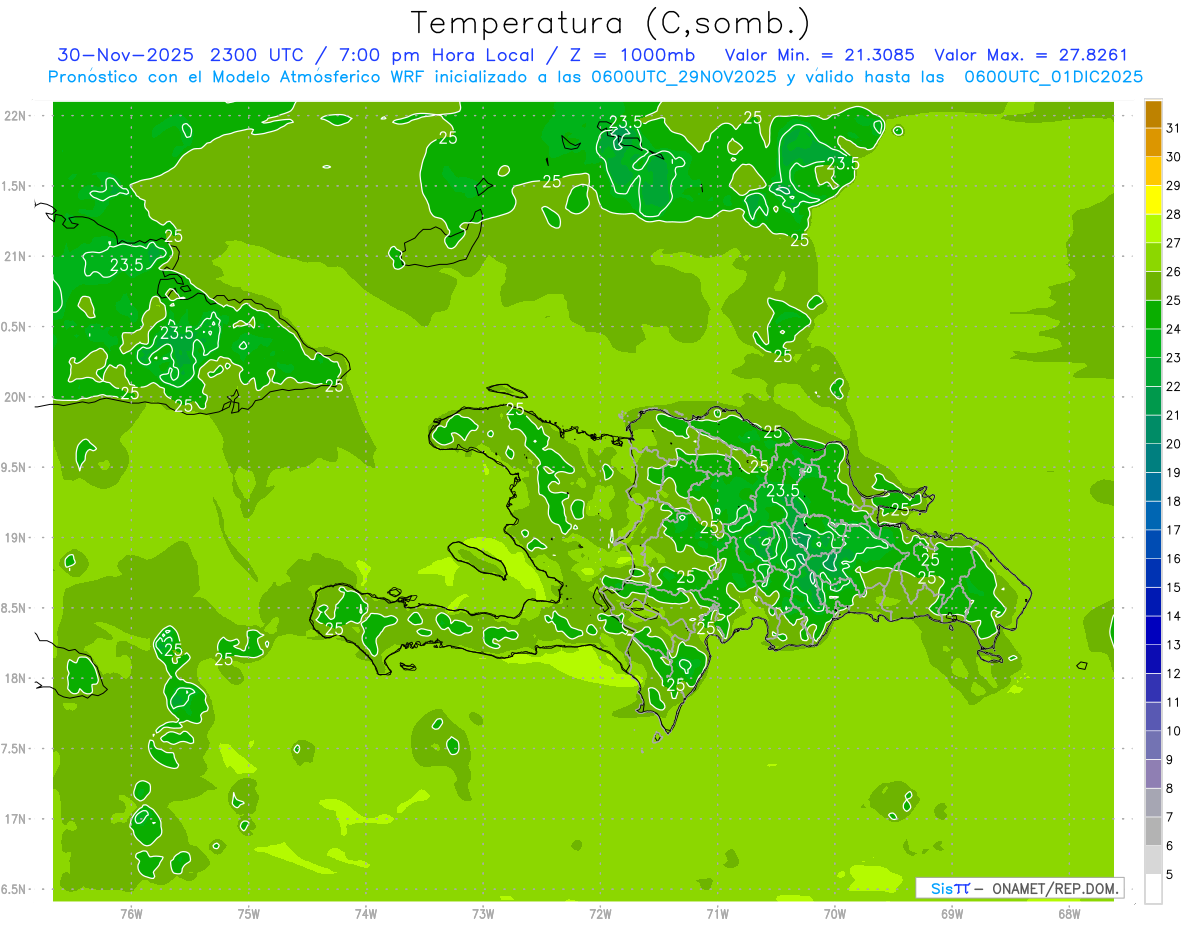Click the '0600UTC_01DIC2025' valid-until time text
Screen dimensions: 1200x927
(x=1054, y=77)
